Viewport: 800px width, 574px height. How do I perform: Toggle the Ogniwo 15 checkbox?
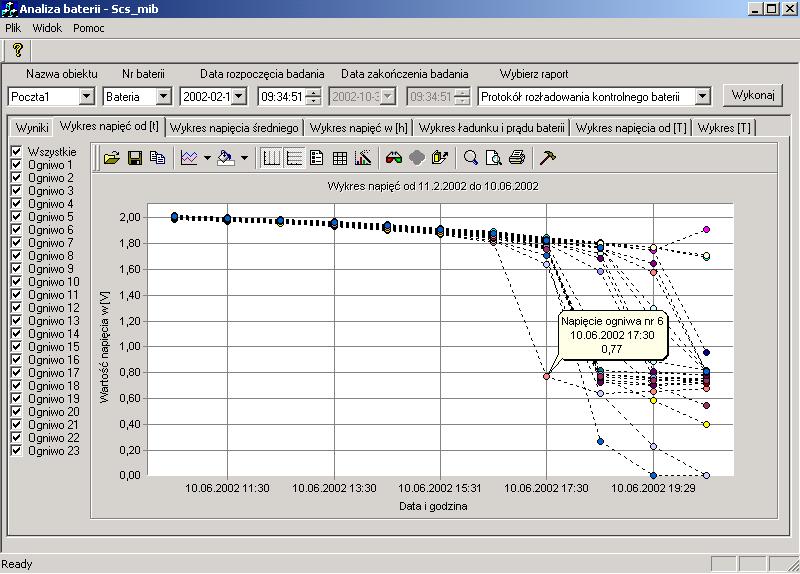[x=16, y=347]
